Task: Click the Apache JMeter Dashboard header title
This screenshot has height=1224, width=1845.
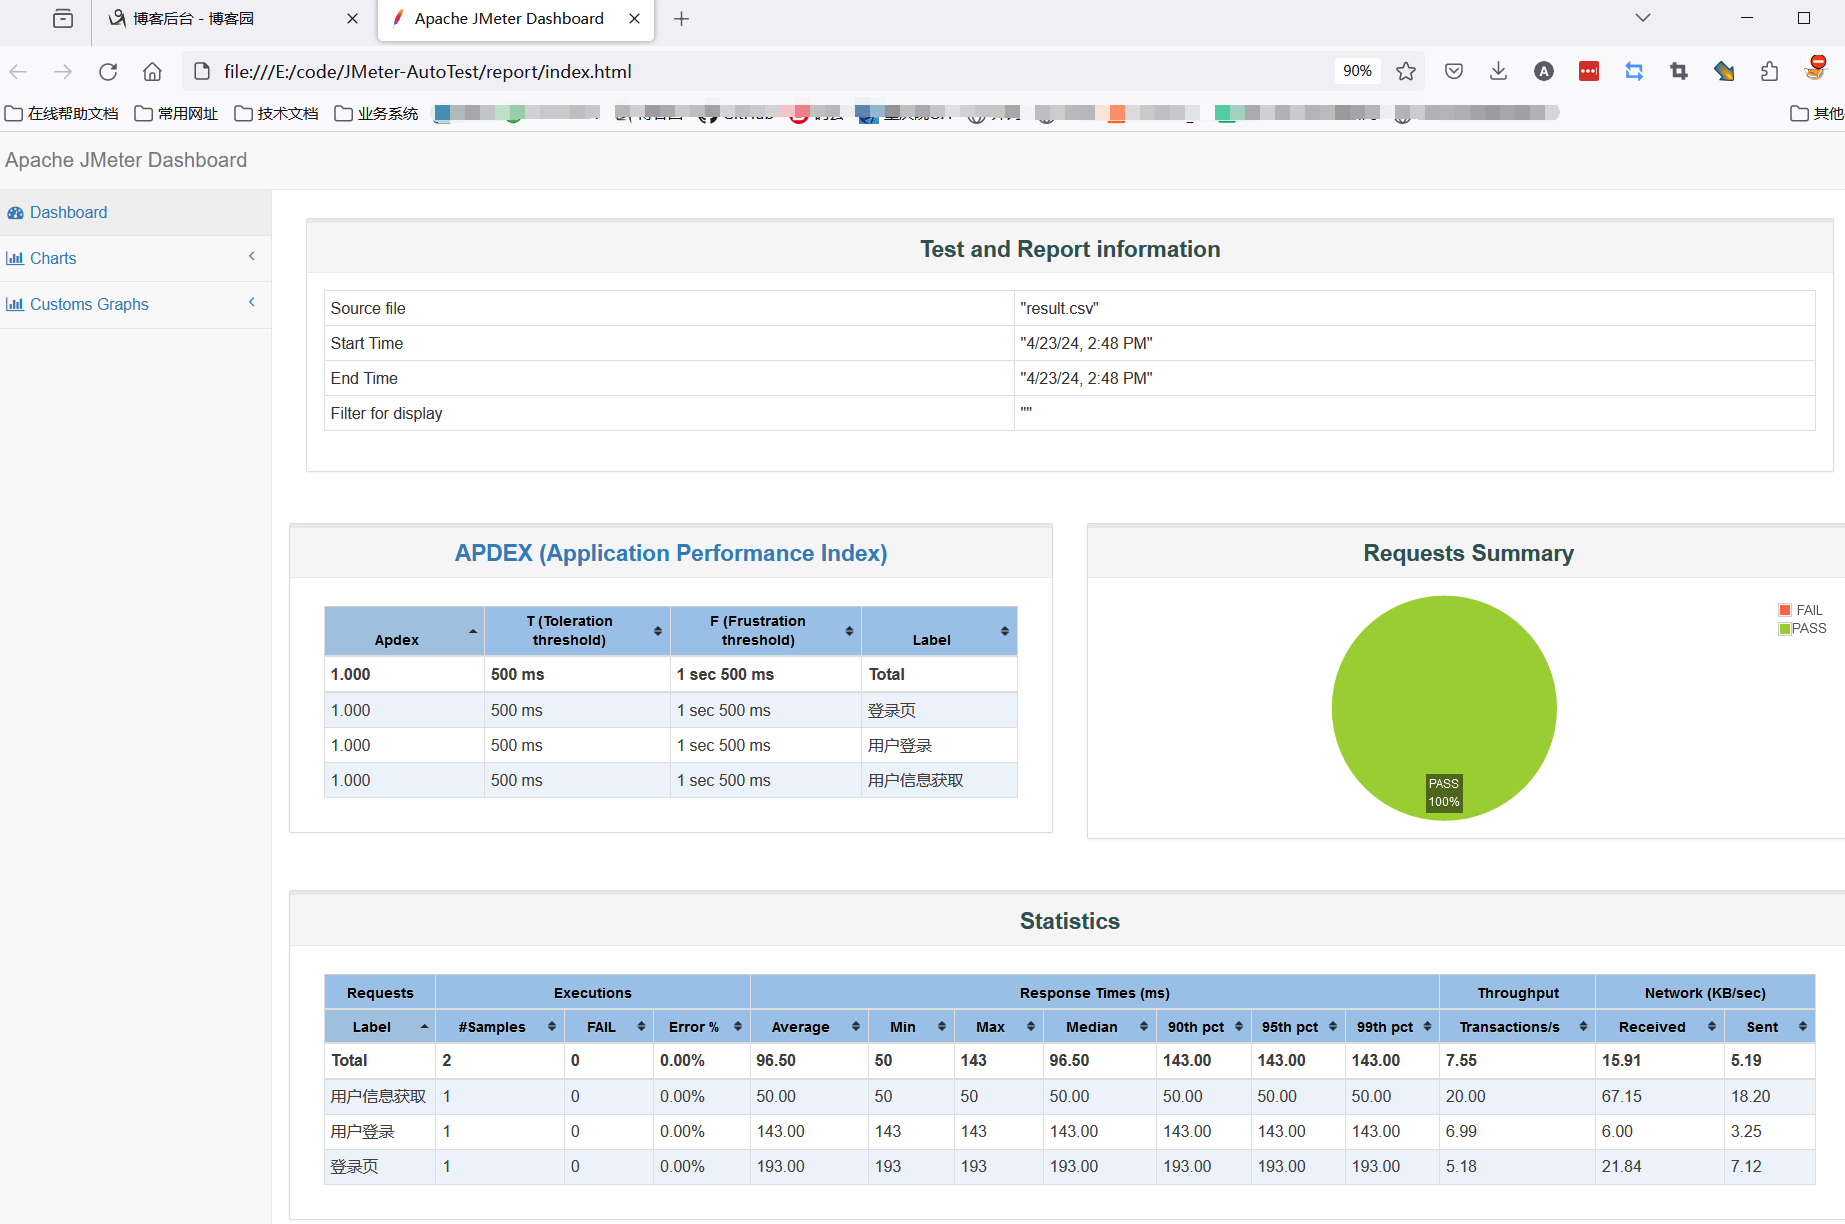Action: point(126,160)
